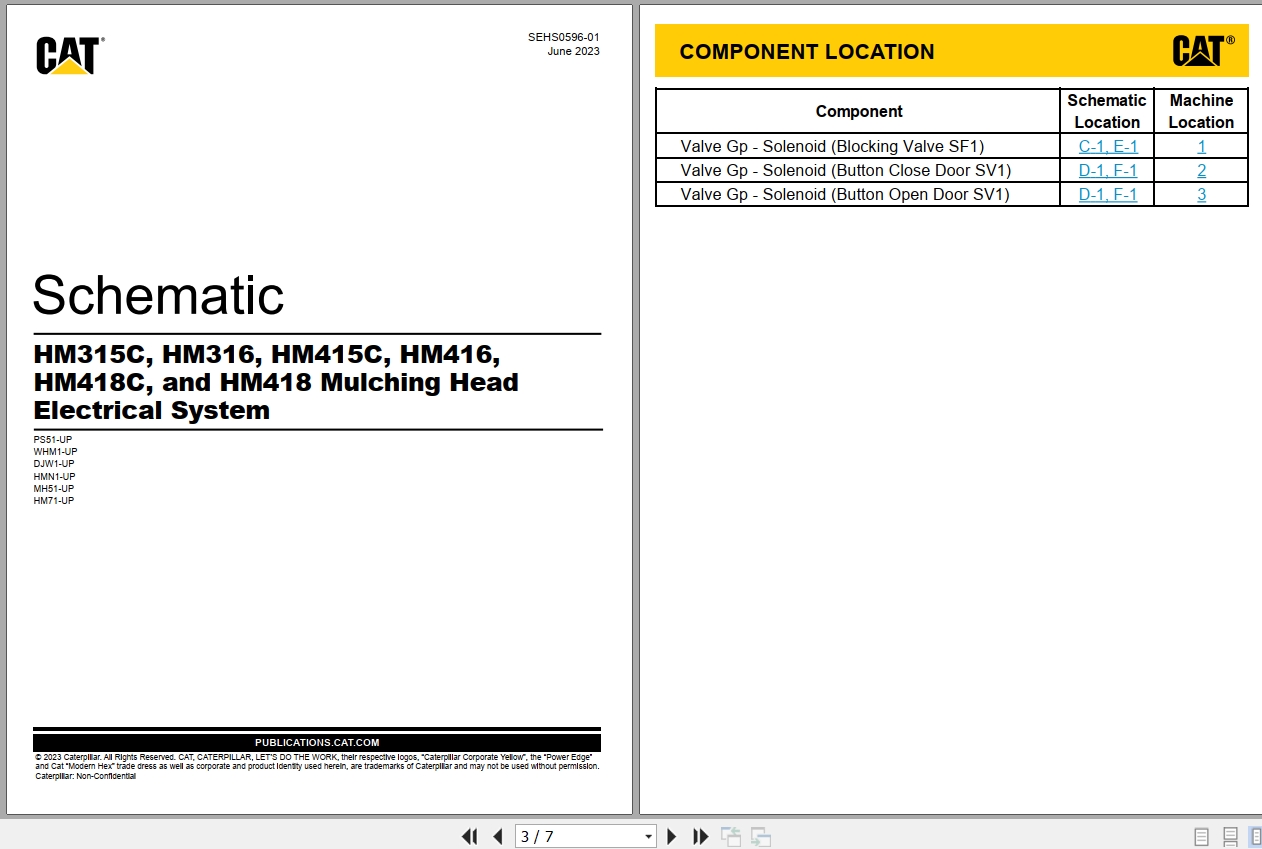Click the next view navigation icon

tap(761, 837)
